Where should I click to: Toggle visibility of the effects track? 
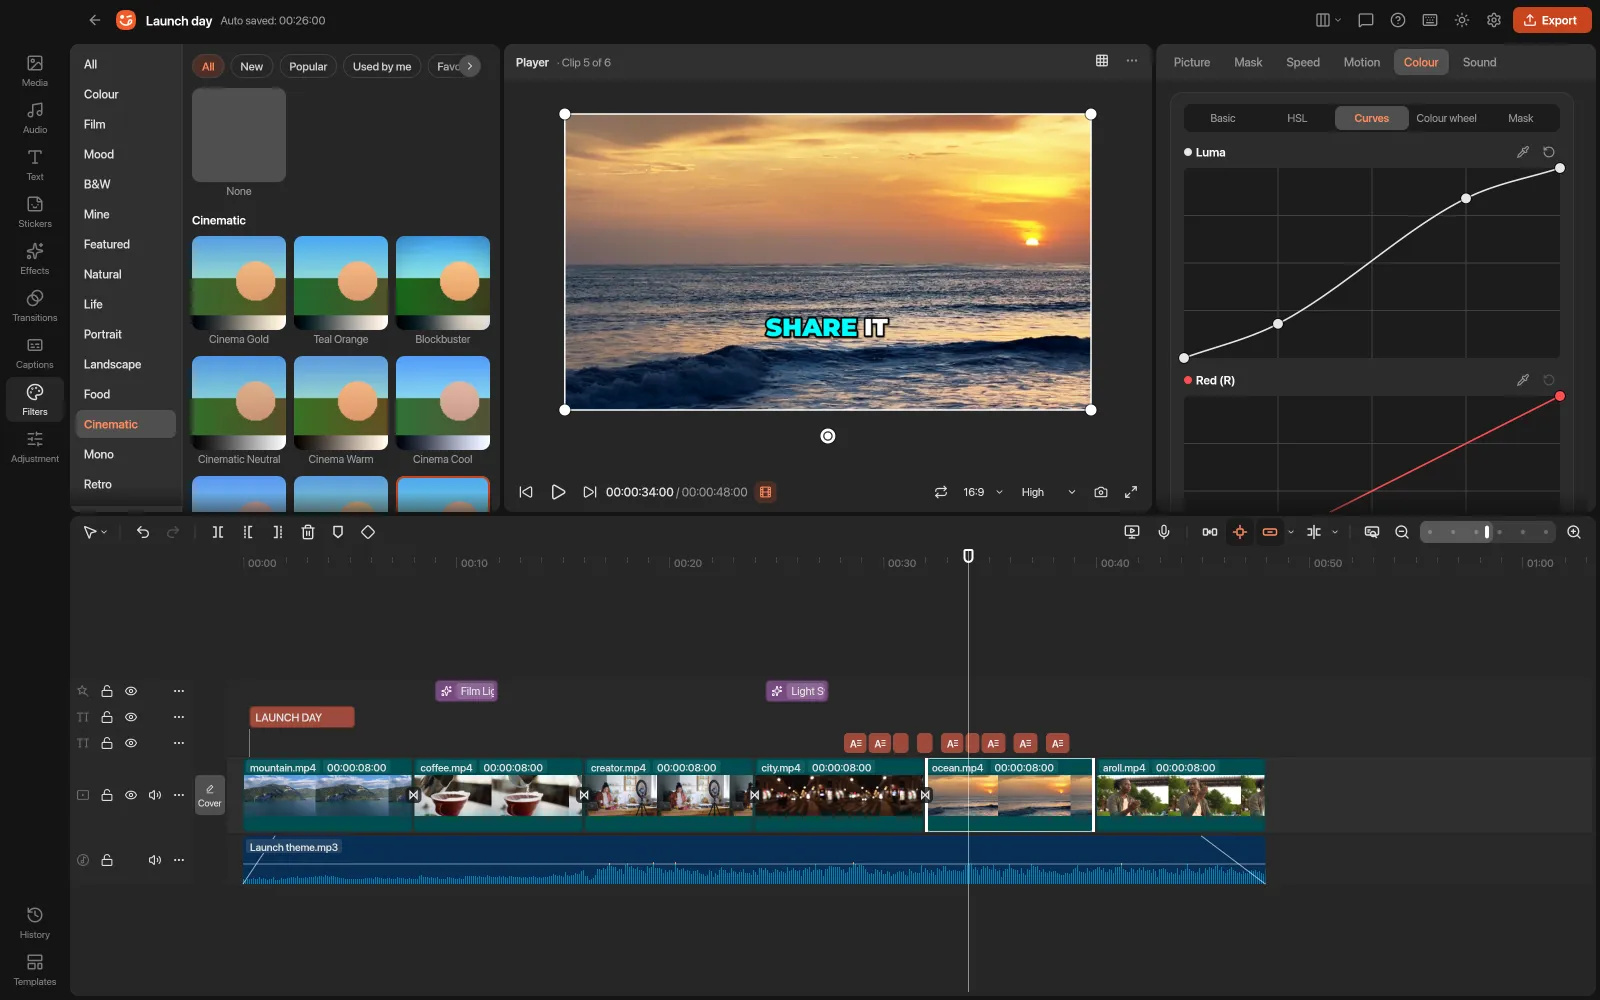point(131,691)
